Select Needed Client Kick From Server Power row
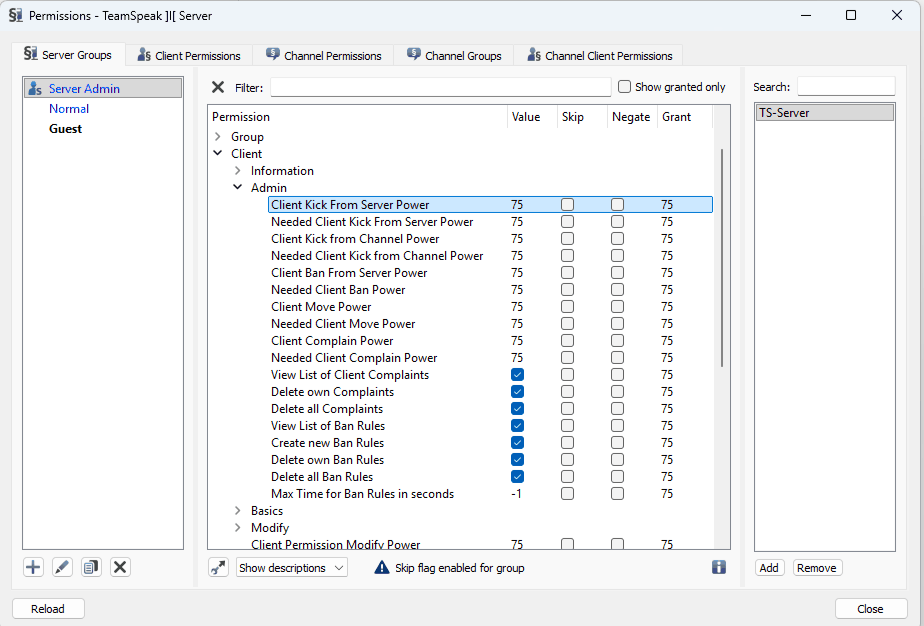Screen dimensions: 924x626 [x=490, y=222]
